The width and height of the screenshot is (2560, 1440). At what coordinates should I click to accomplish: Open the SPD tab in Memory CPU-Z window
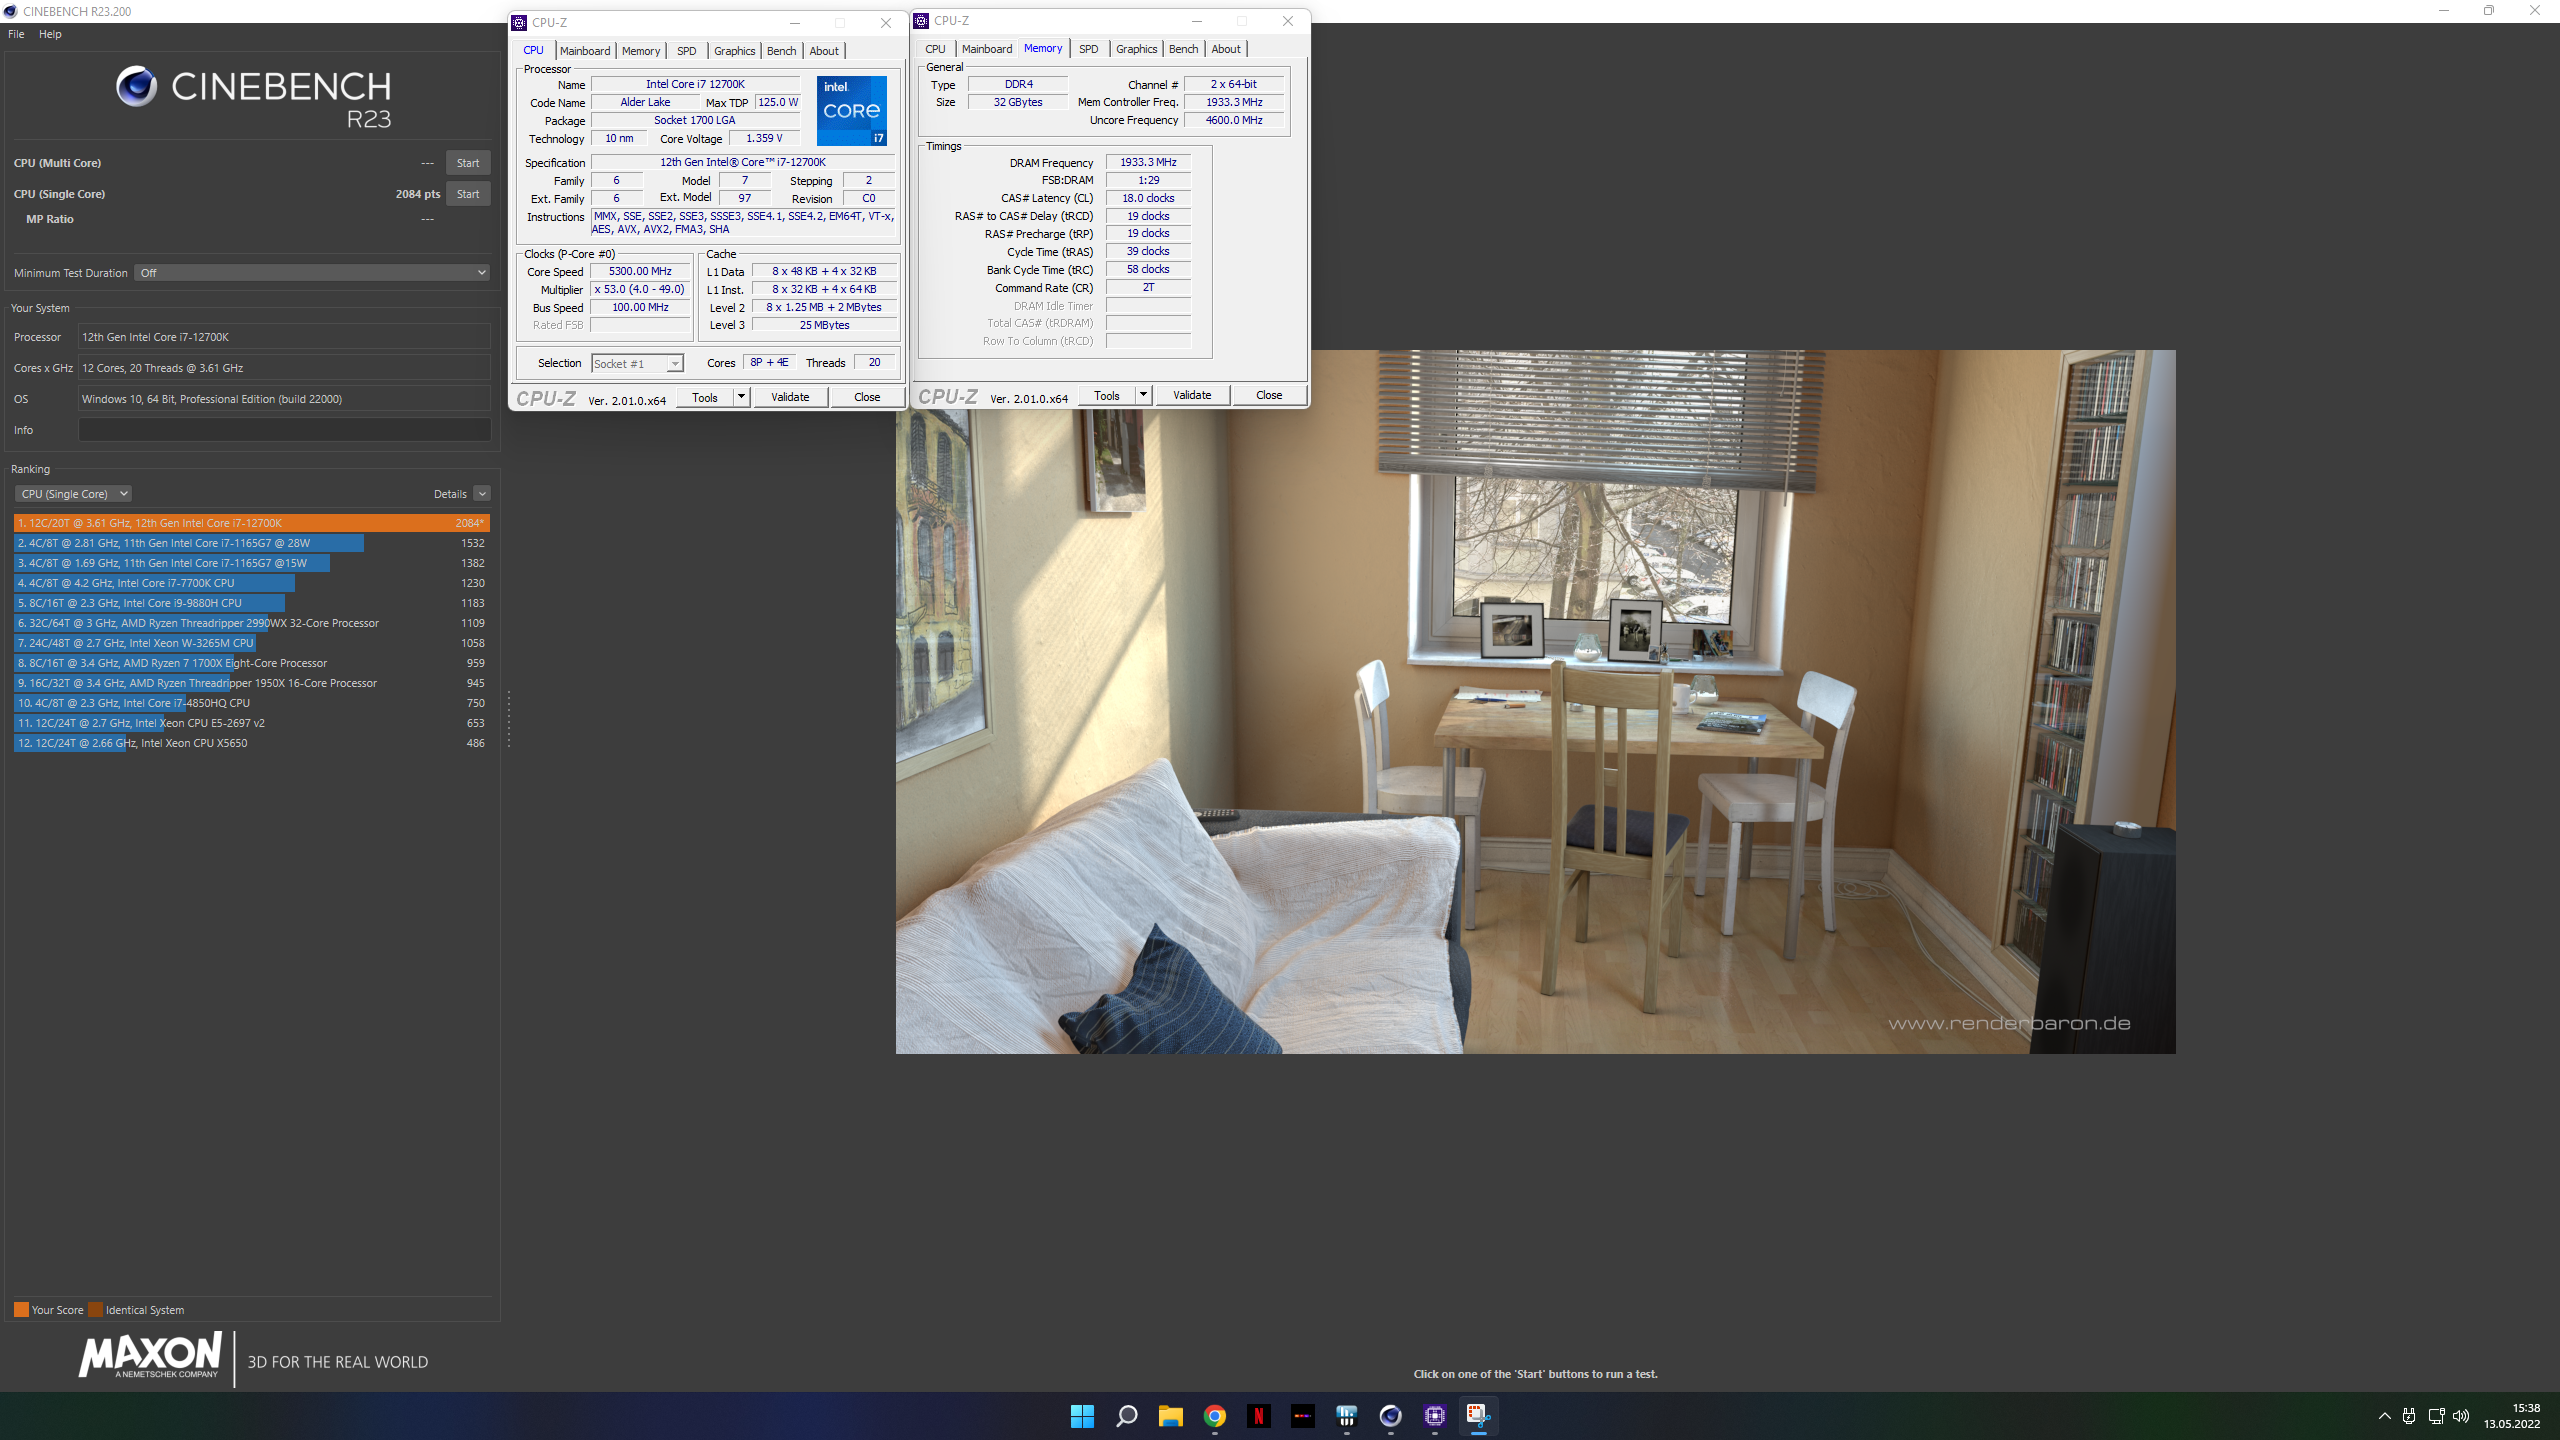pos(1088,49)
